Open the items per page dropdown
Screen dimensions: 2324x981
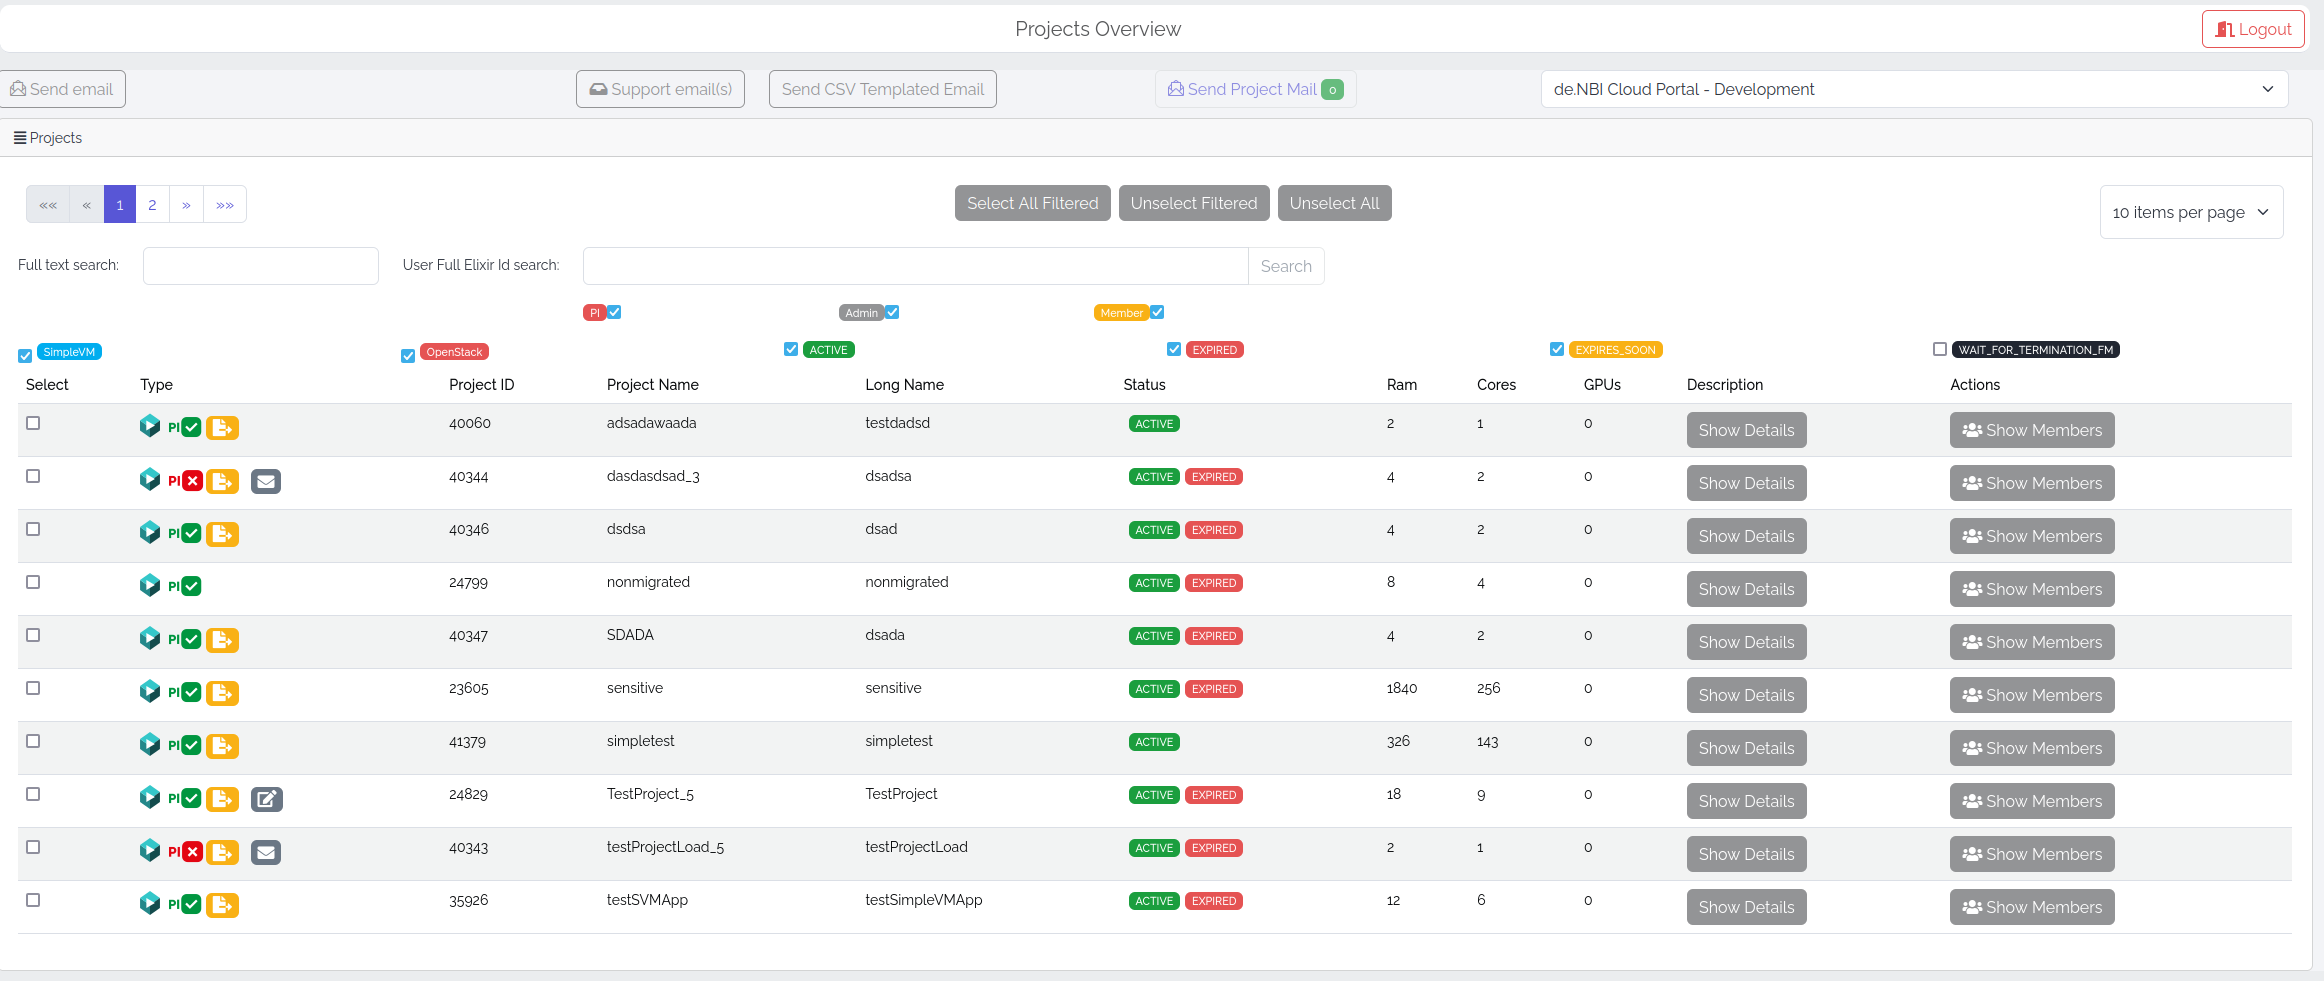(x=2190, y=212)
